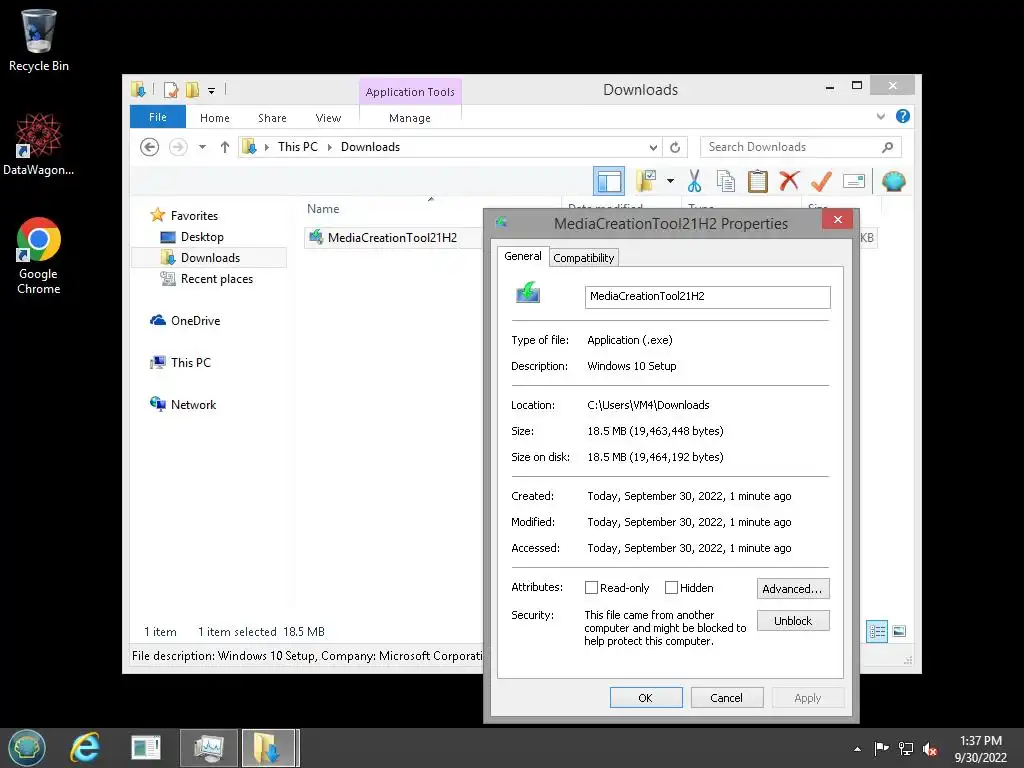The height and width of the screenshot is (768, 1024).
Task: Click the Start button on the taskbar
Action: [27, 748]
